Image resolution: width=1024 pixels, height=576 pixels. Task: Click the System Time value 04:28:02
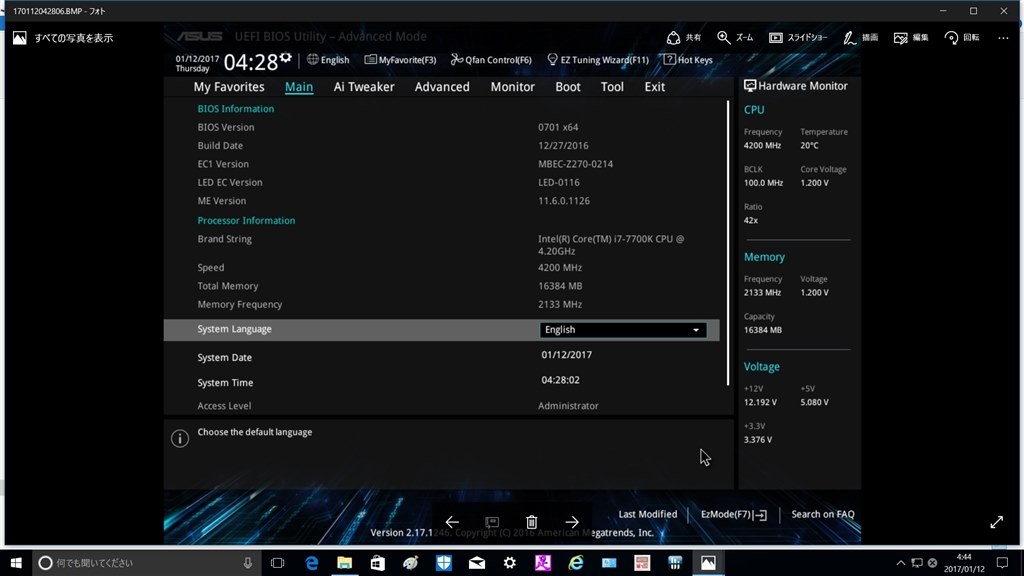560,379
